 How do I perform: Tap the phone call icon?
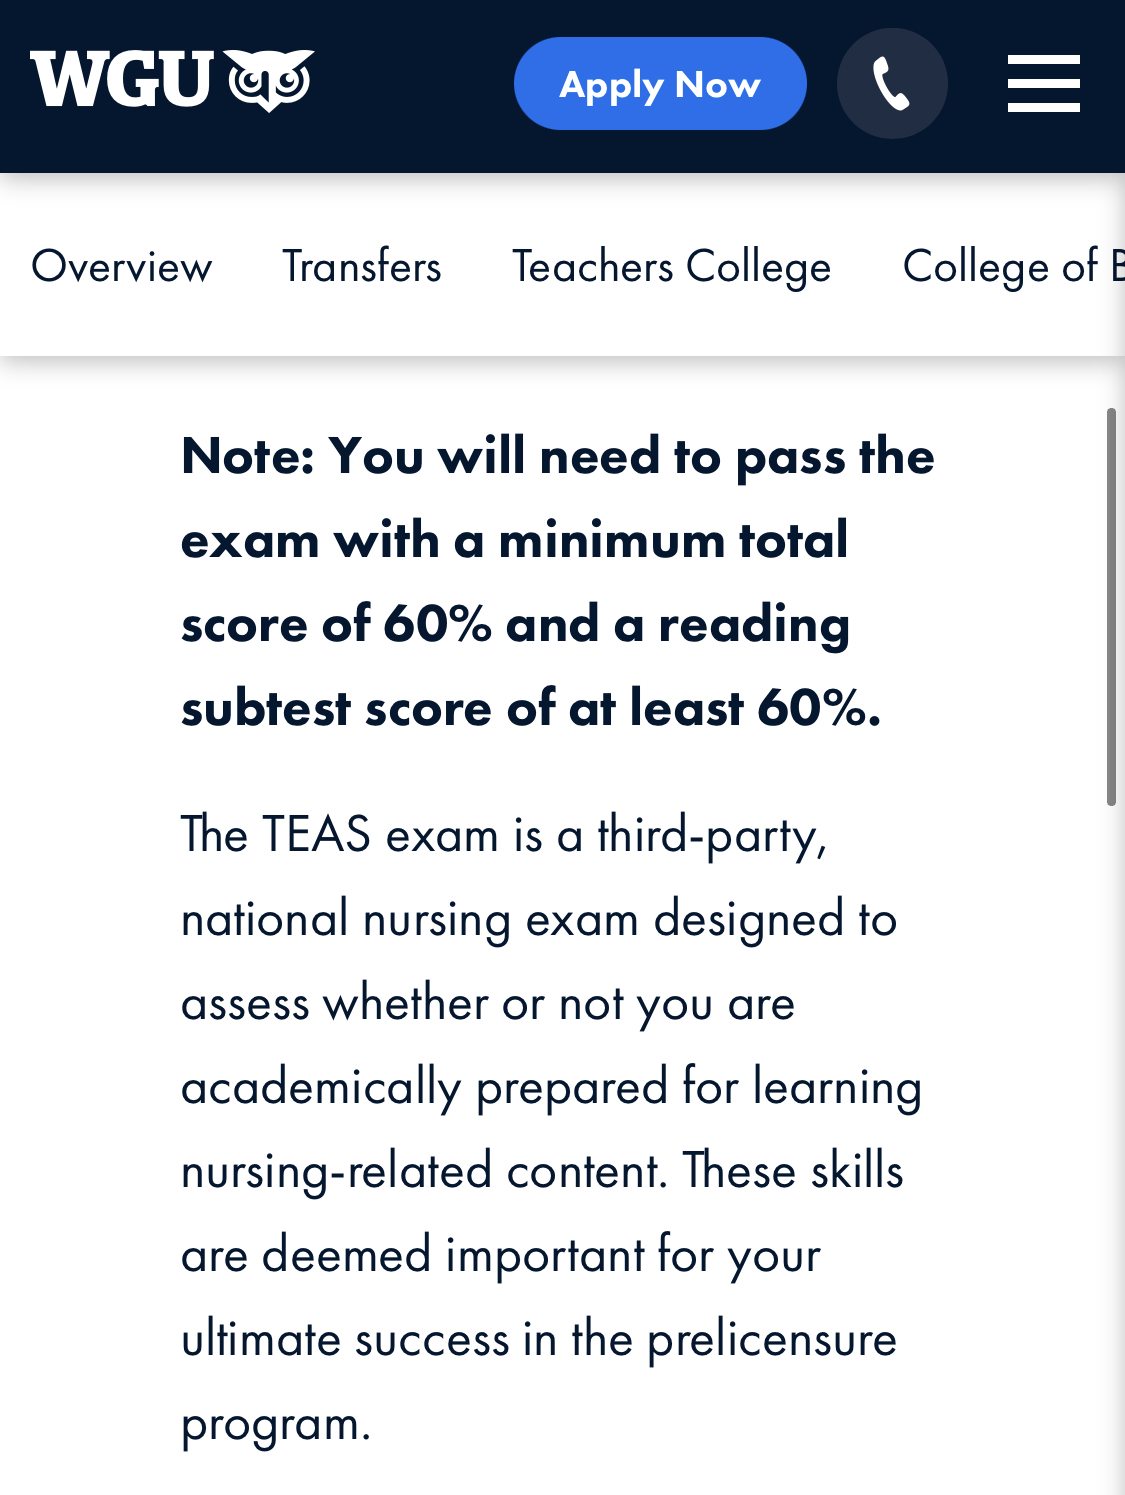tap(892, 83)
